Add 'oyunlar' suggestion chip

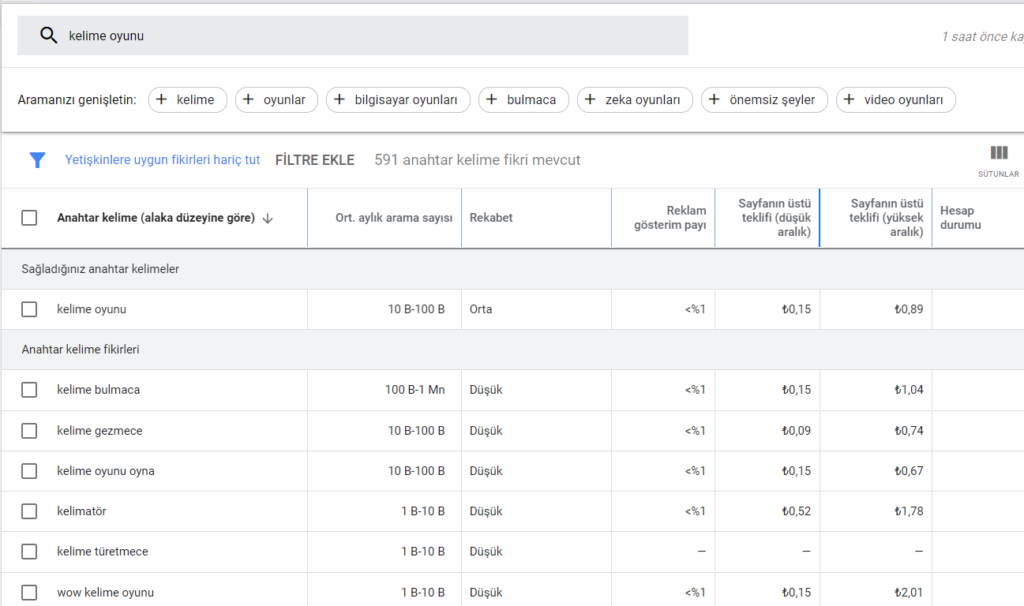[276, 100]
